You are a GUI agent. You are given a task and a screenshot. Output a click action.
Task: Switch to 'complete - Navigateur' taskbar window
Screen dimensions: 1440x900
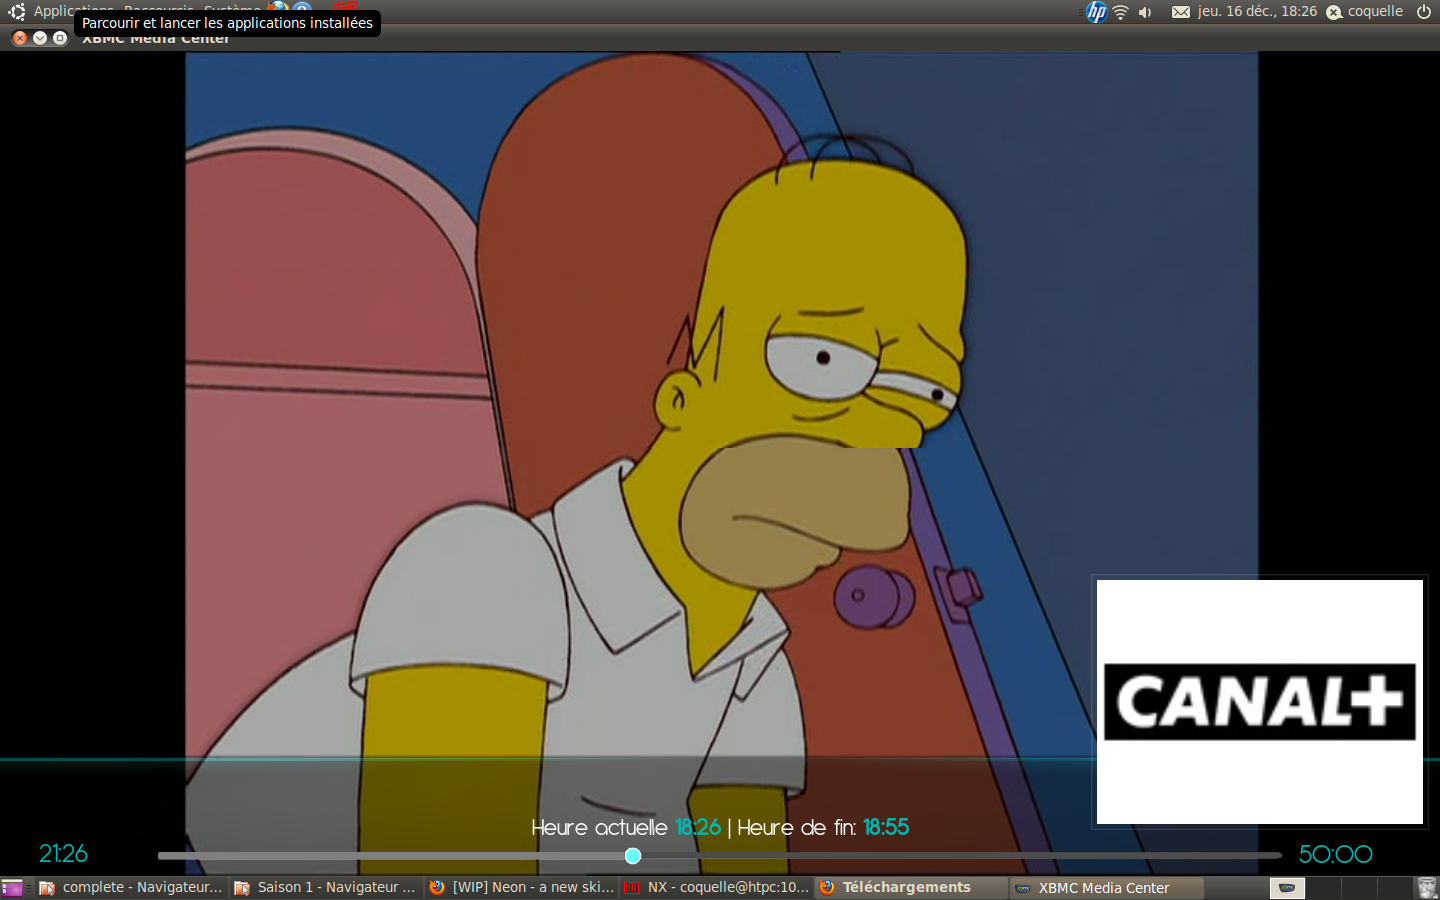(x=131, y=888)
